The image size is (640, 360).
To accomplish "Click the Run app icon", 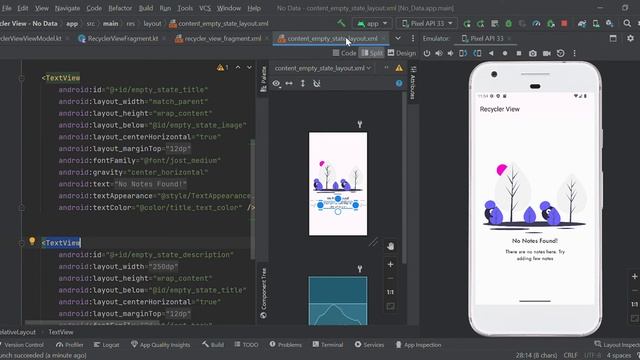I will 467,24.
